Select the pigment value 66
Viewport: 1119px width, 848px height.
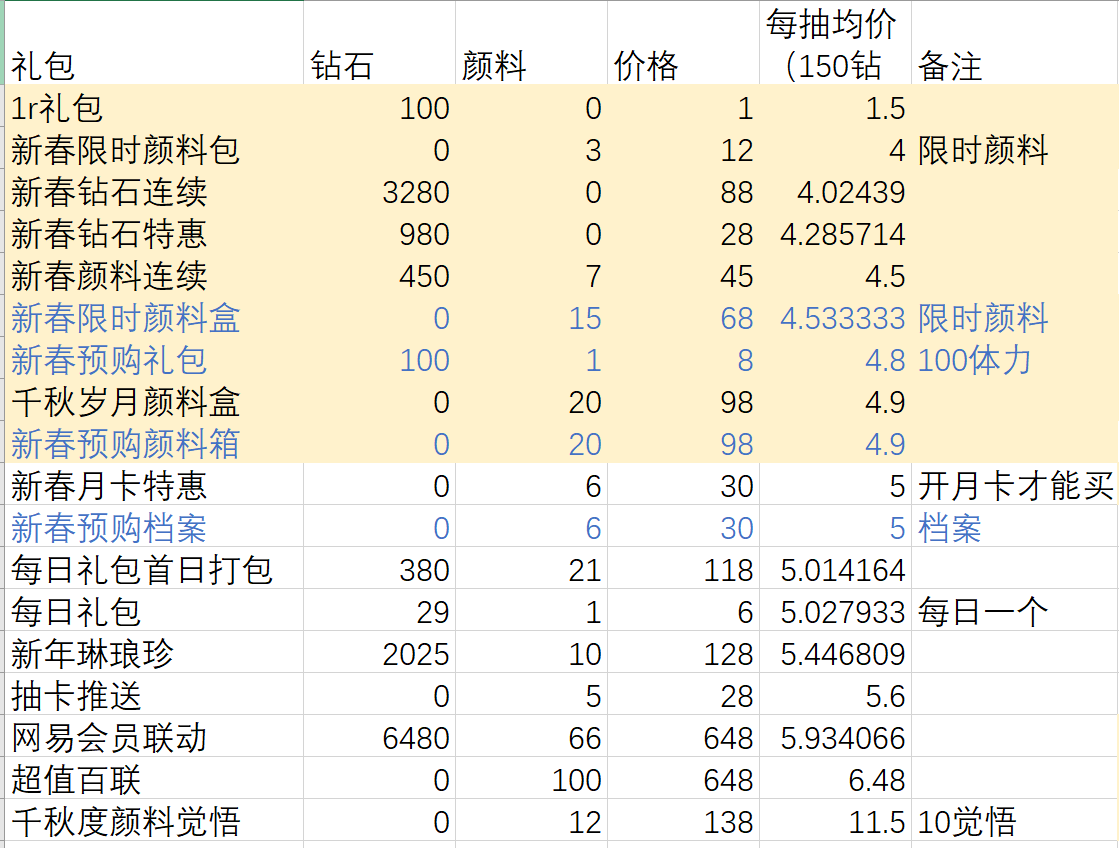click(x=584, y=739)
